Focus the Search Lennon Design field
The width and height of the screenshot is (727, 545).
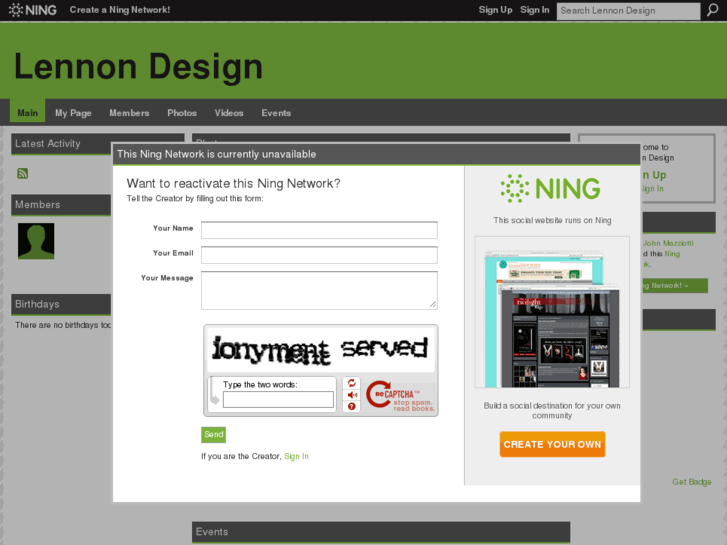[628, 11]
